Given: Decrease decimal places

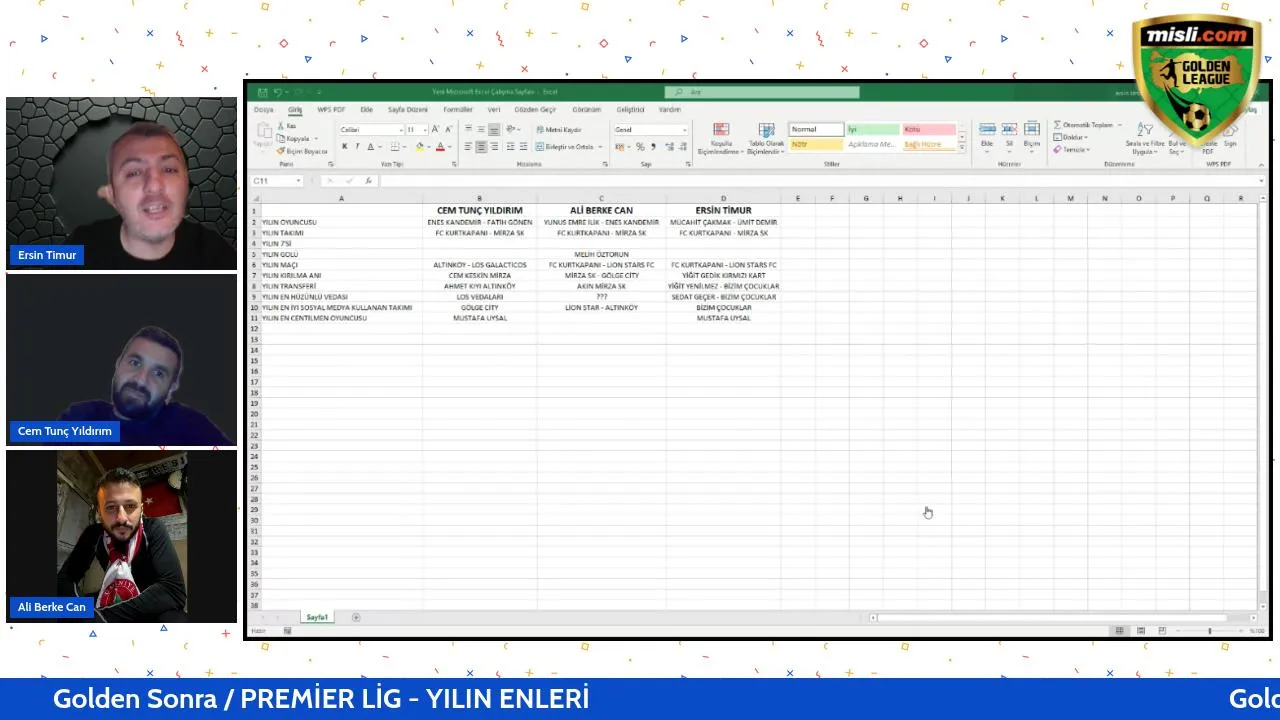Looking at the screenshot, I should pos(682,147).
